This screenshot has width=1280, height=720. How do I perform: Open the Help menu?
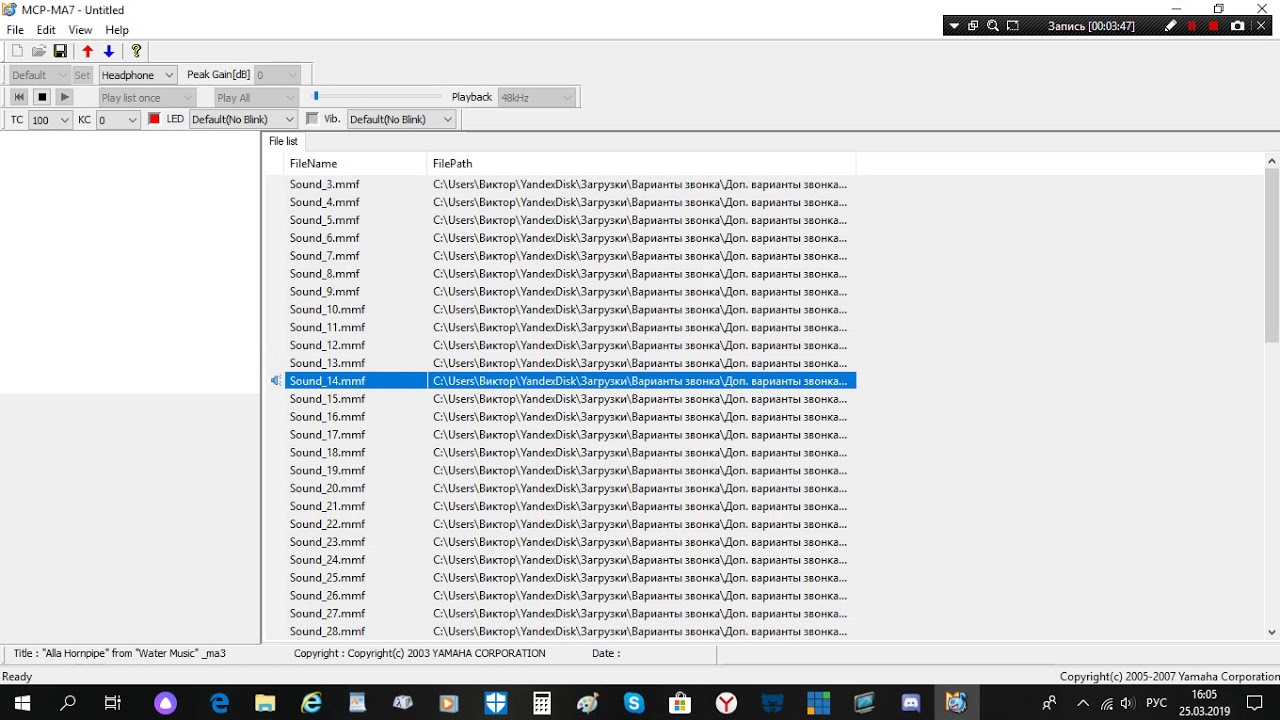[117, 30]
